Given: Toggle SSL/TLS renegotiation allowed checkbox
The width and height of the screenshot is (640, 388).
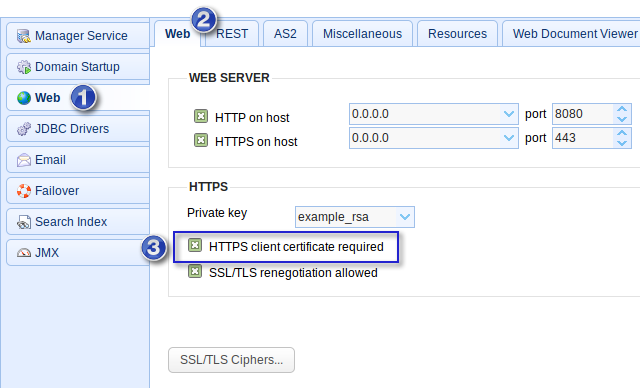Looking at the screenshot, I should 195,271.
